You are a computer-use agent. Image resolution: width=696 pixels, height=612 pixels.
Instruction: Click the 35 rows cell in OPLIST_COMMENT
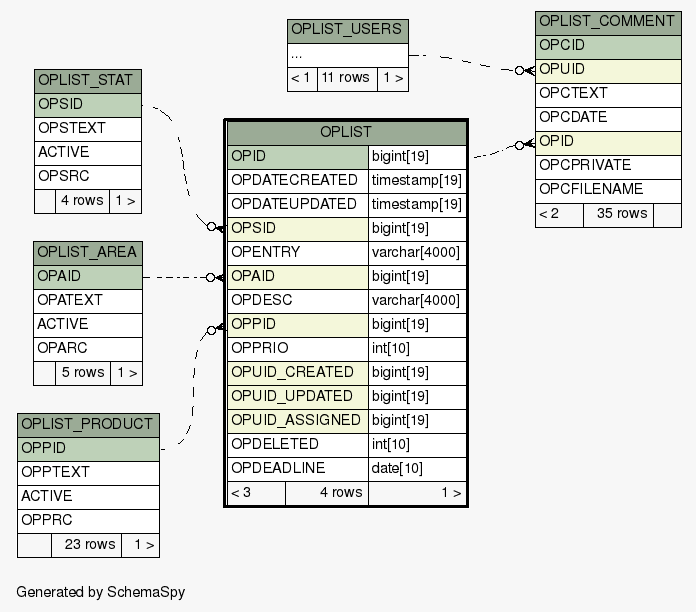[x=620, y=213]
